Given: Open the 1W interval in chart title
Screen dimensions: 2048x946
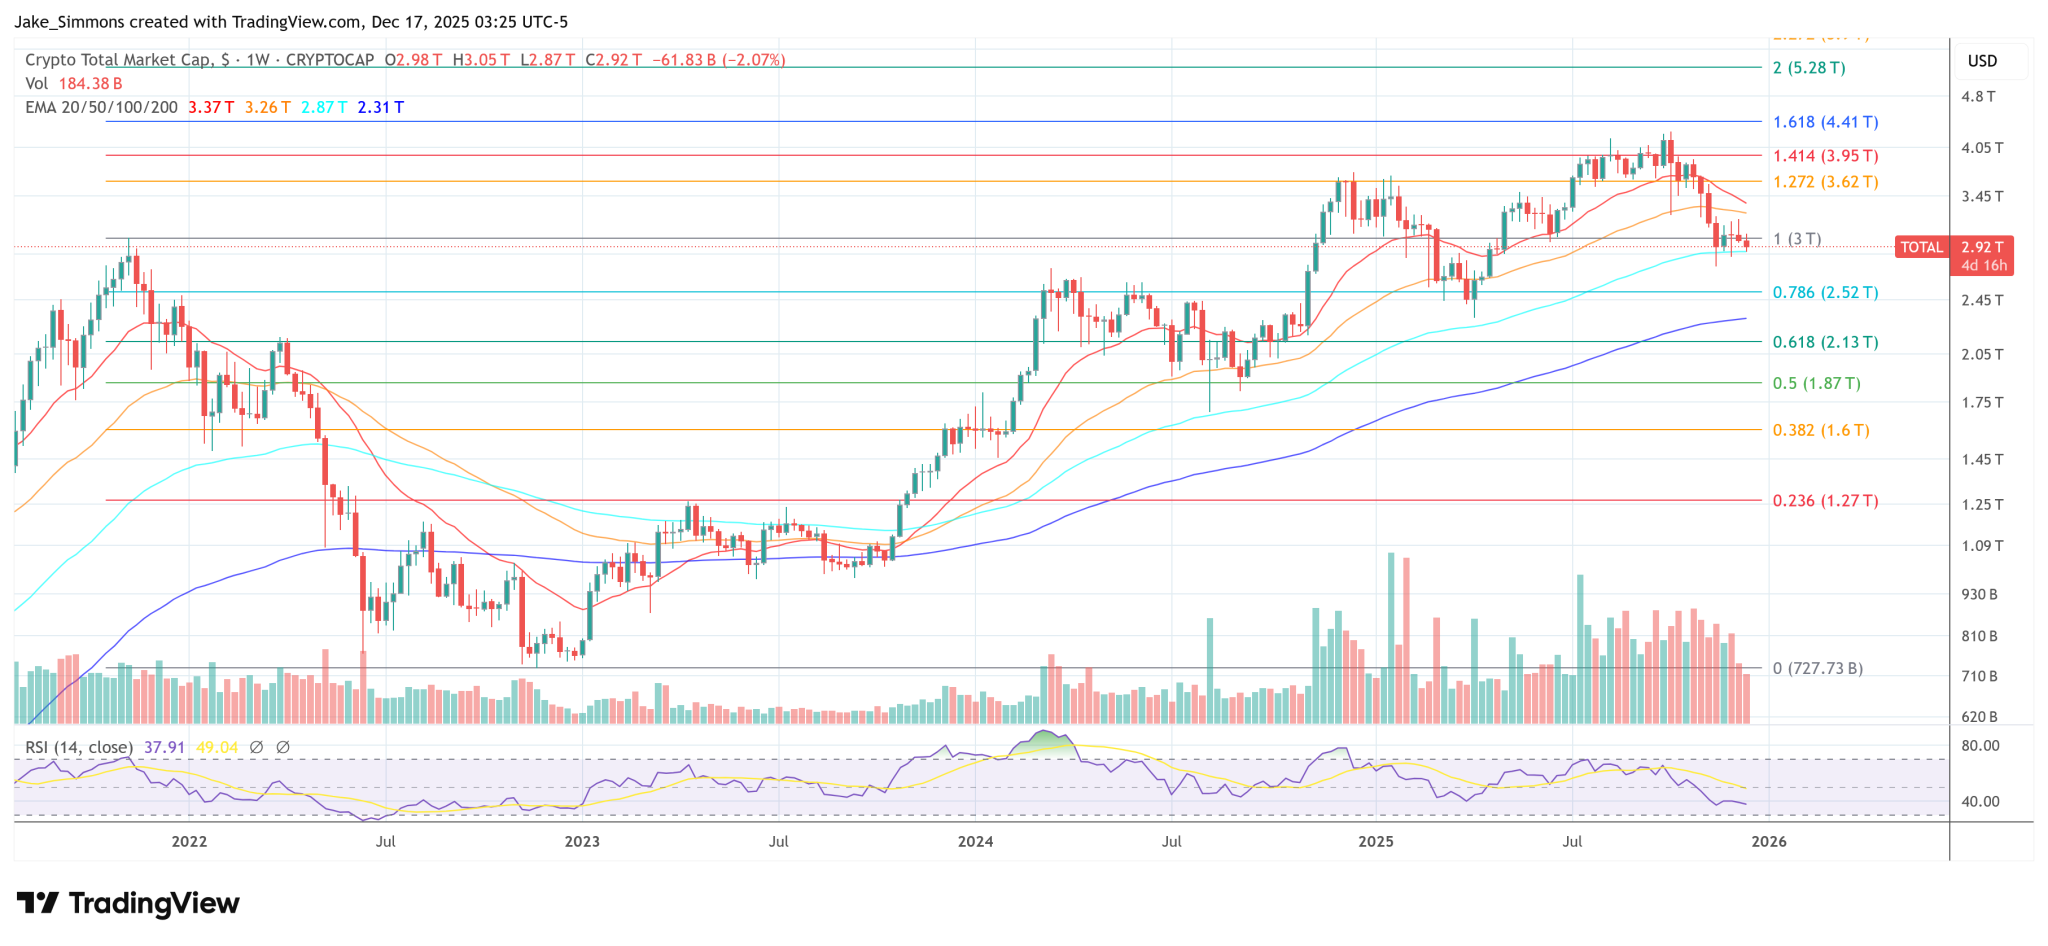Looking at the screenshot, I should coord(258,60).
